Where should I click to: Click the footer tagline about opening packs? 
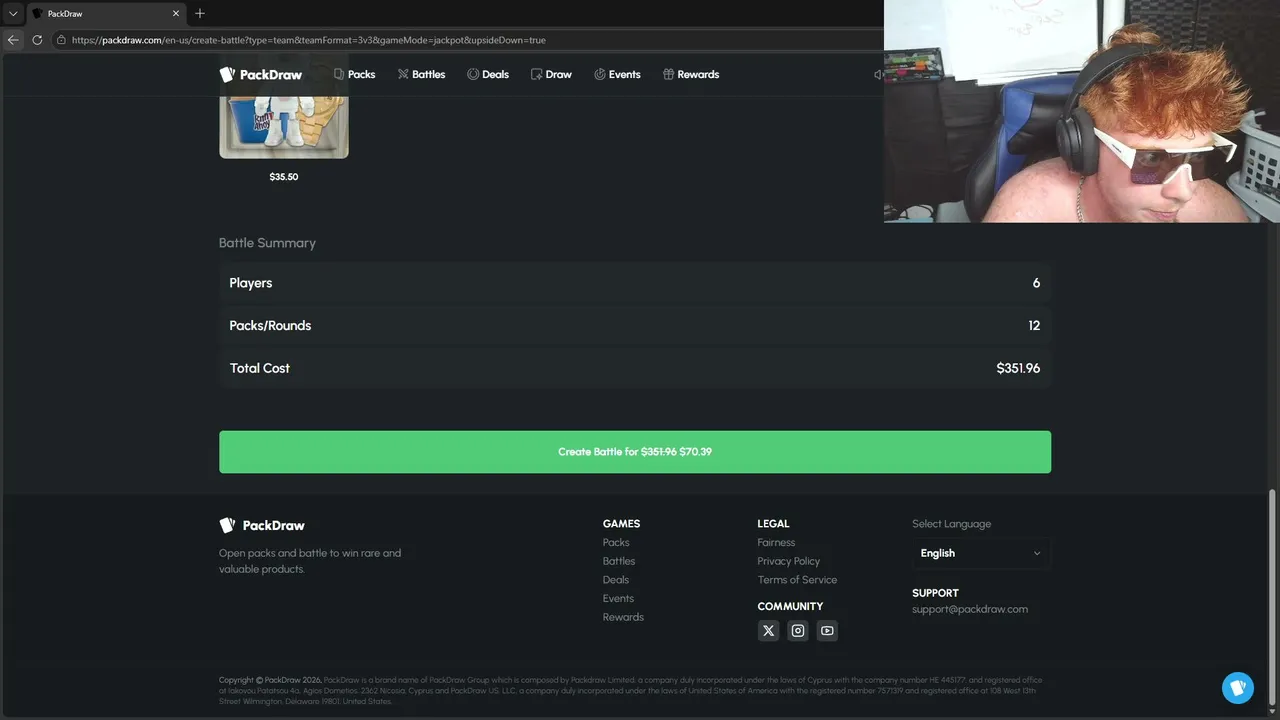[310, 561]
